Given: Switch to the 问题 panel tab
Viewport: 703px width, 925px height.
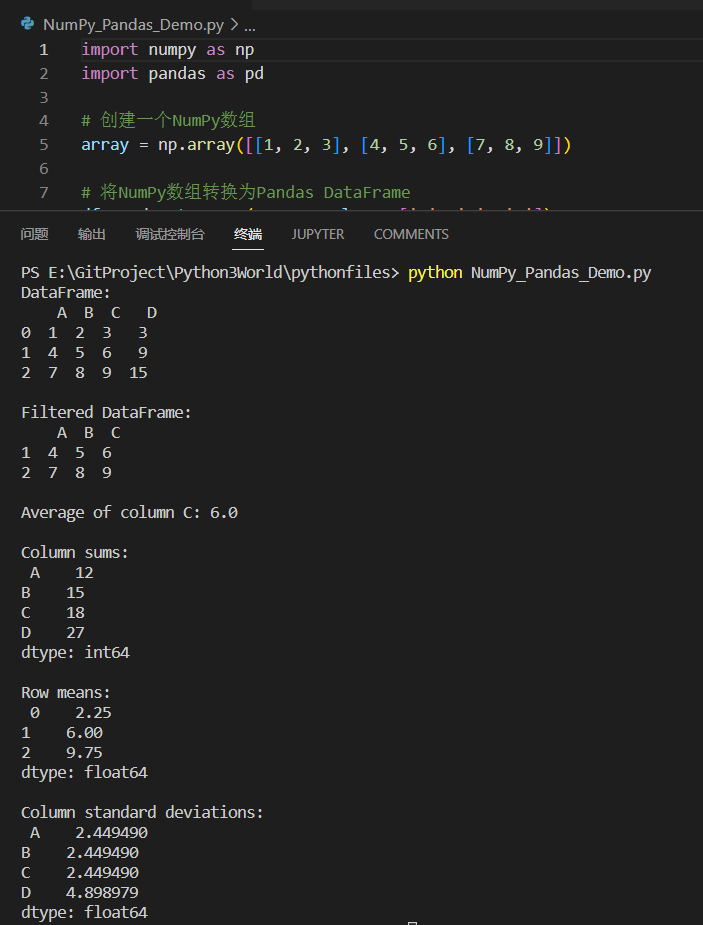Looking at the screenshot, I should tap(34, 234).
